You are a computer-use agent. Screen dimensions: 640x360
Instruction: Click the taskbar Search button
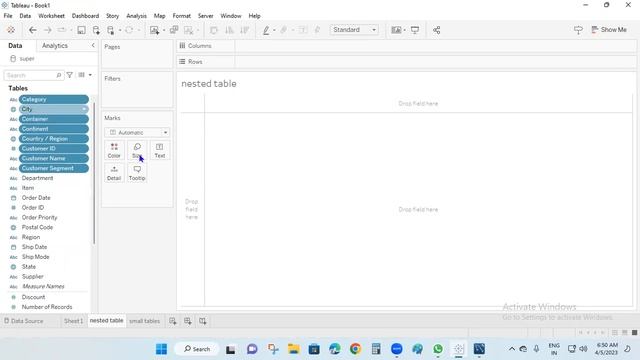point(197,349)
